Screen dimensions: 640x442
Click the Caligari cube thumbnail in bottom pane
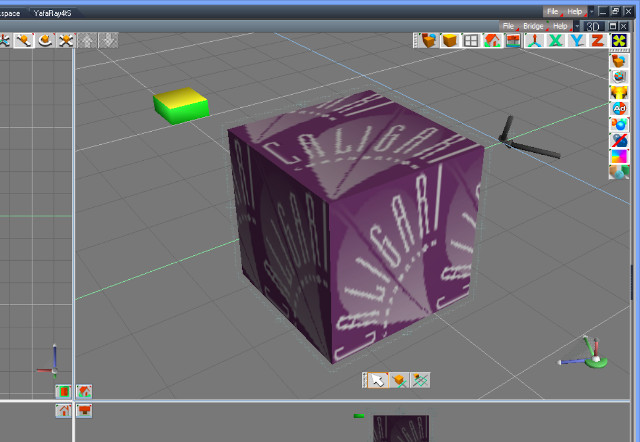(x=401, y=429)
